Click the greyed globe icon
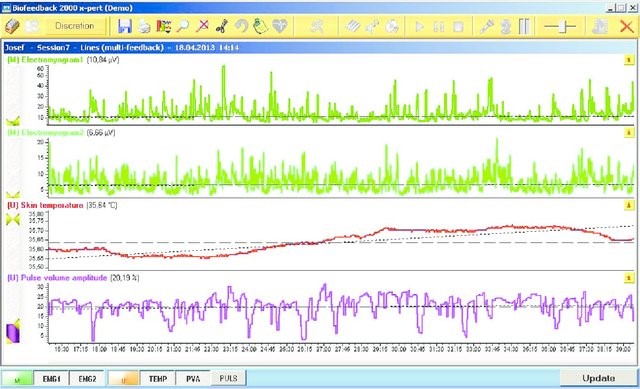 [x=392, y=27]
